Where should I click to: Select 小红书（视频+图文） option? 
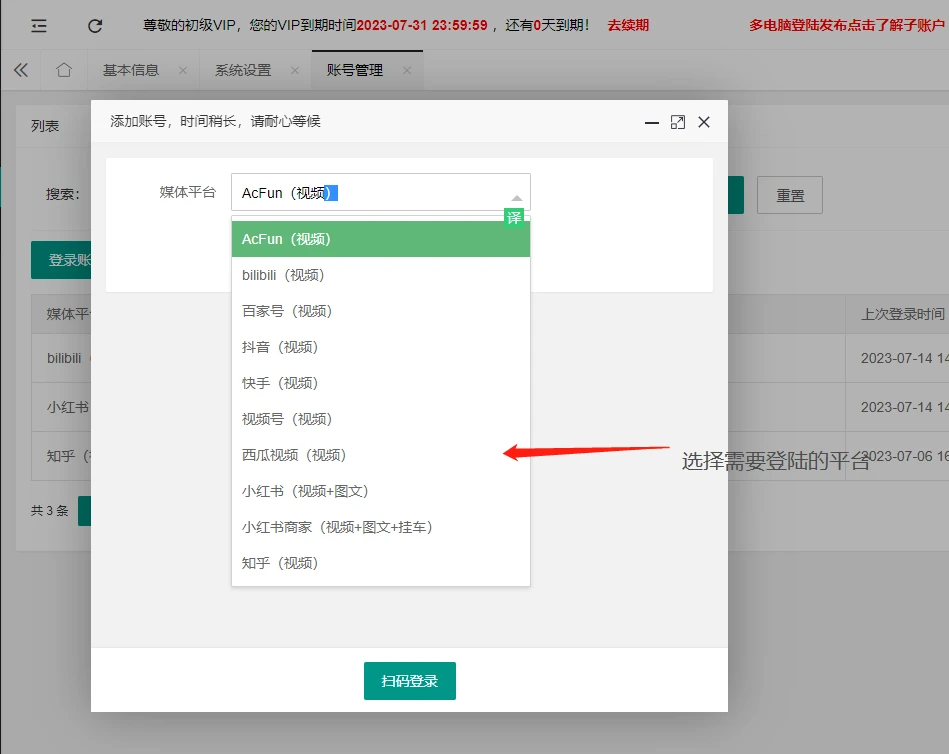click(x=381, y=491)
